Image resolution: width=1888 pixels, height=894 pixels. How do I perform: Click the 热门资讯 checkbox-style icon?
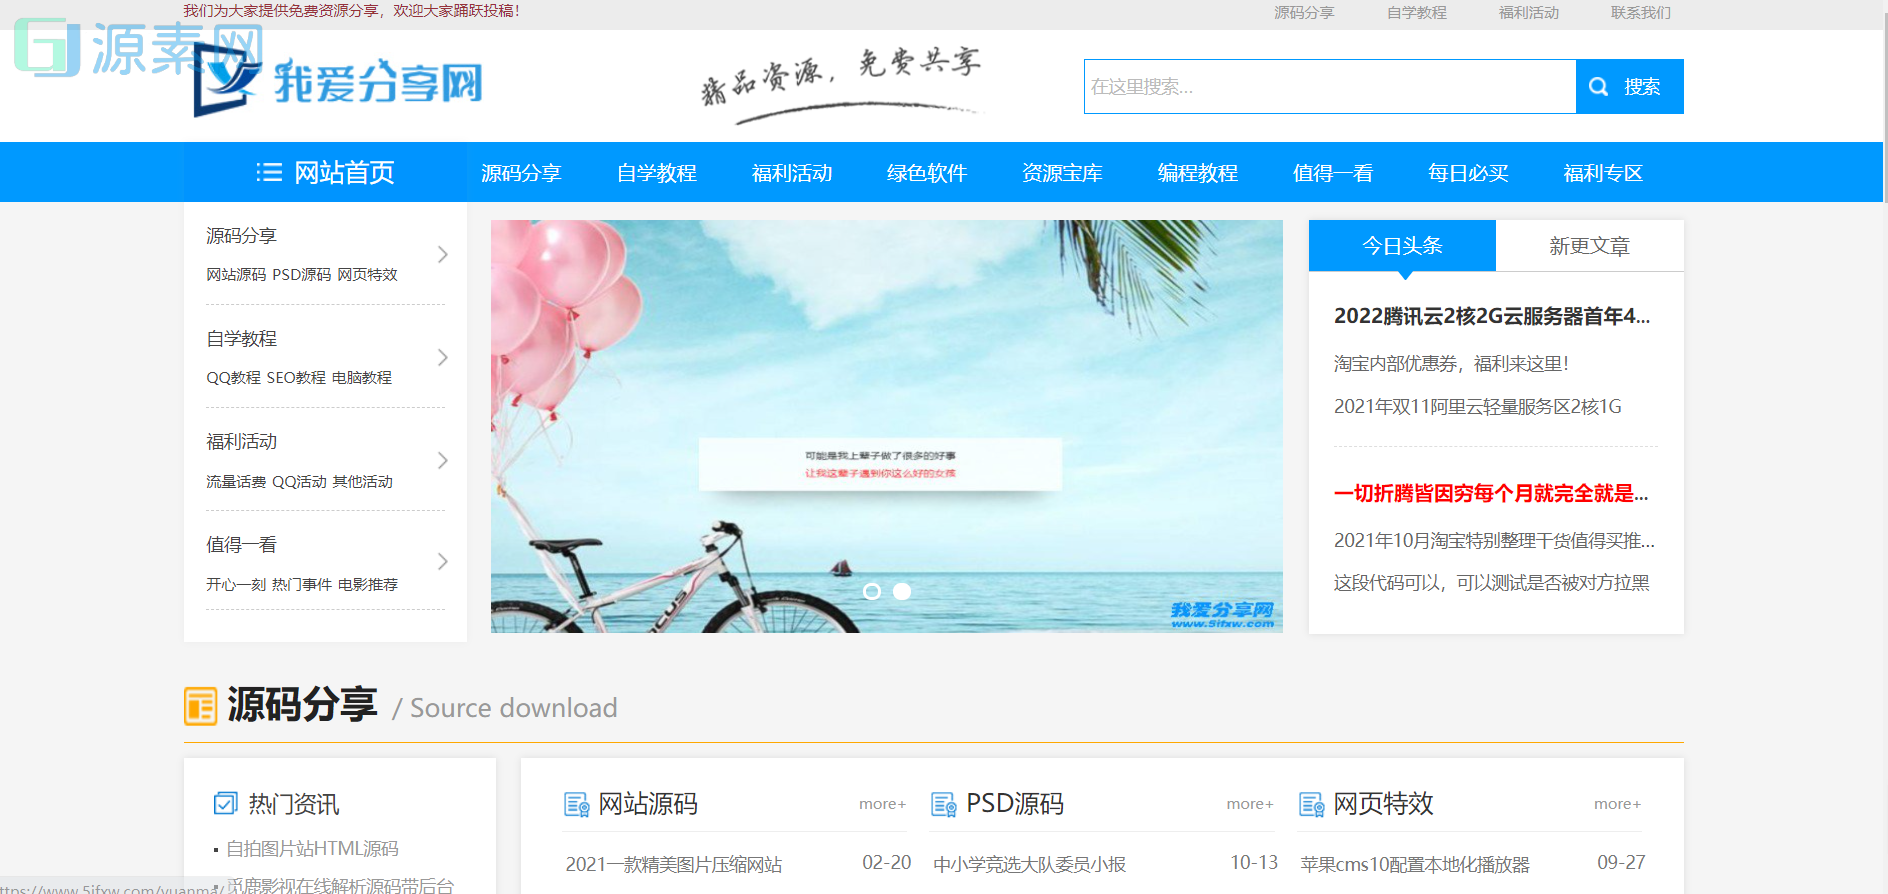226,803
